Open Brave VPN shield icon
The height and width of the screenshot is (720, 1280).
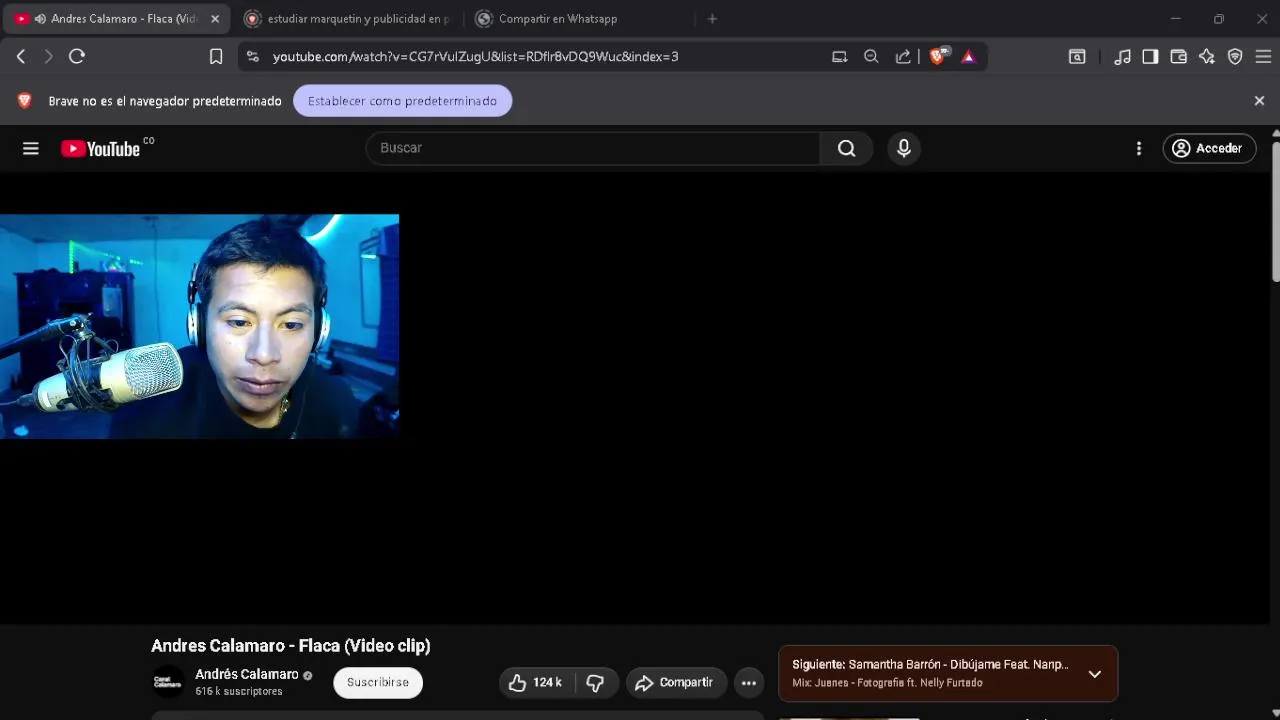(x=1235, y=57)
